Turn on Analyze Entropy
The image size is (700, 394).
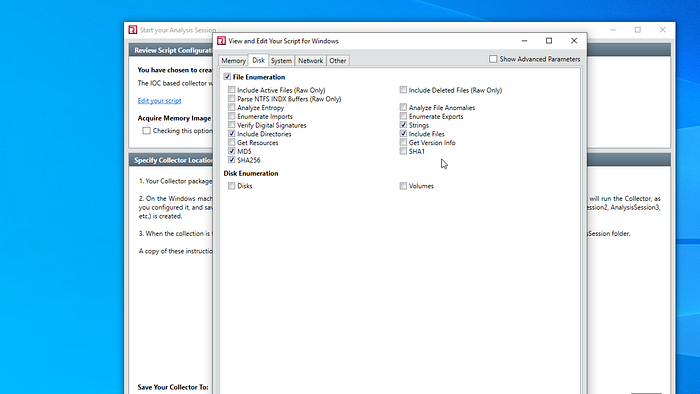click(x=231, y=108)
